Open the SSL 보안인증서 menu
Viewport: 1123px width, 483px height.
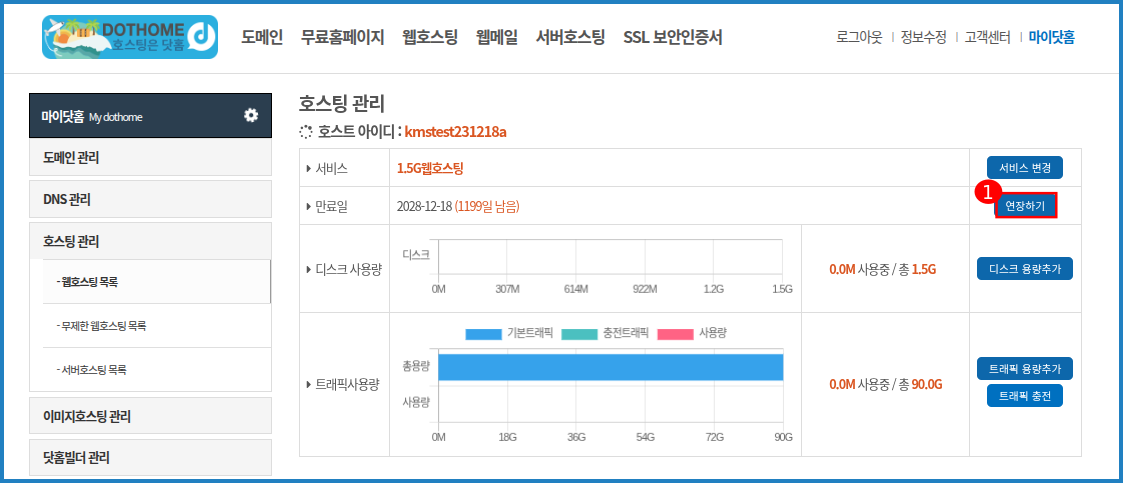(672, 38)
